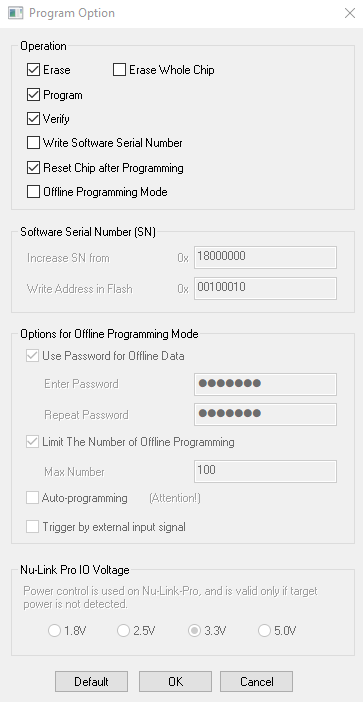Click the Write Address in Flash field
The width and height of the screenshot is (363, 702).
[x=265, y=288]
